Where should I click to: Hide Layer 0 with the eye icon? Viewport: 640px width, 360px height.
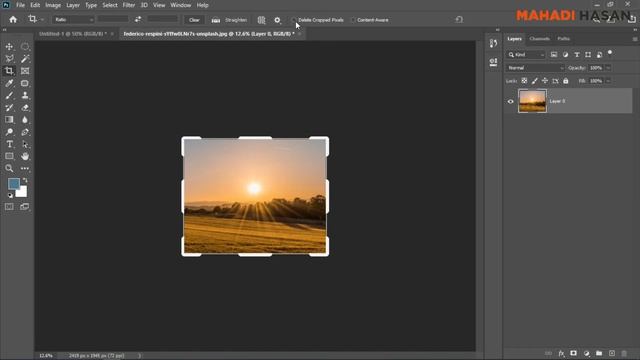tap(511, 101)
